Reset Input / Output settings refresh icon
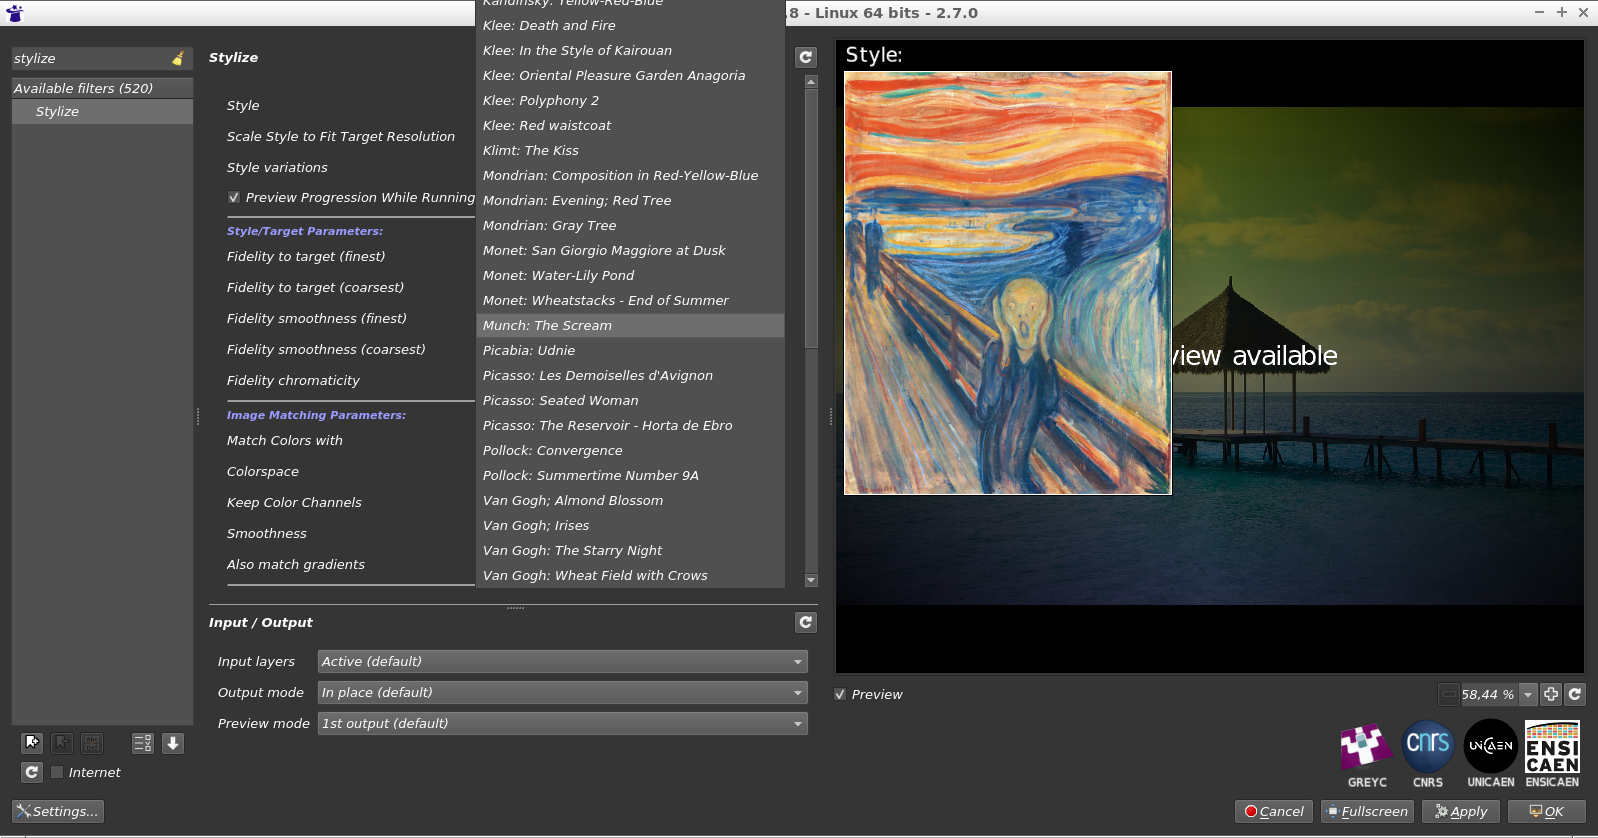 pyautogui.click(x=806, y=622)
